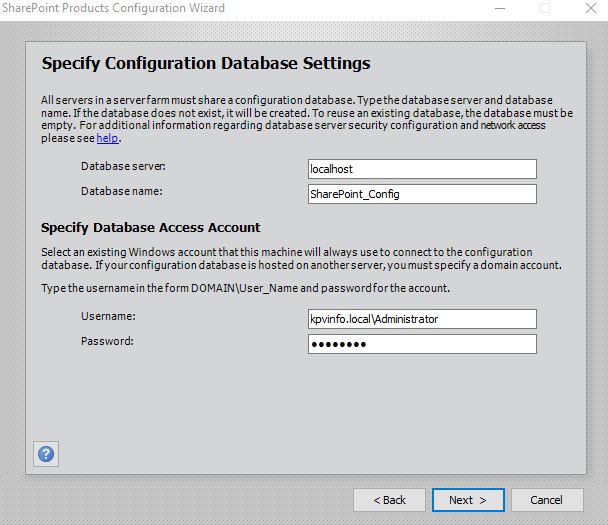Click the 'SharePoint Products Configuration Wizard' title text

pos(113,8)
